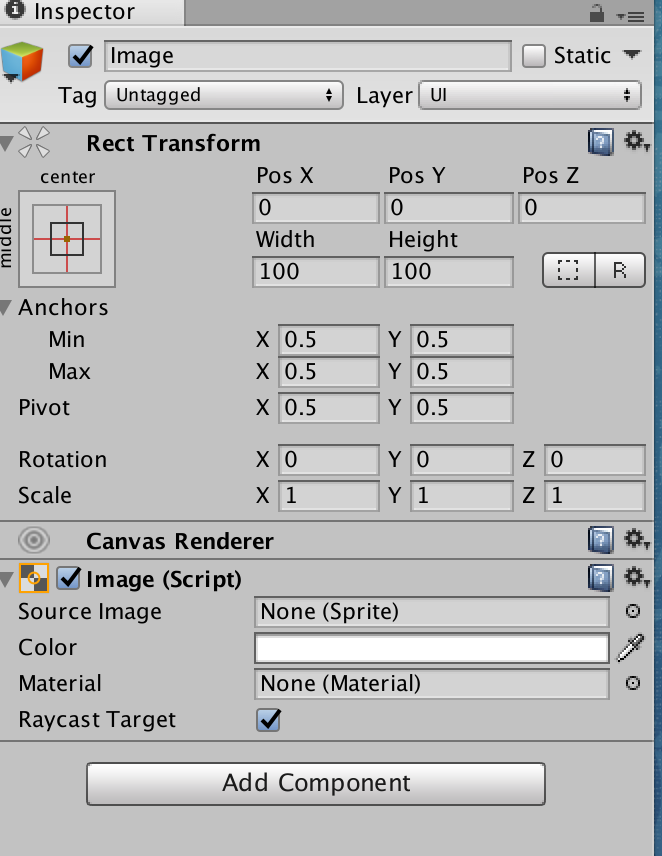
Task: Open the Layer dropdown showing UI
Action: point(530,95)
